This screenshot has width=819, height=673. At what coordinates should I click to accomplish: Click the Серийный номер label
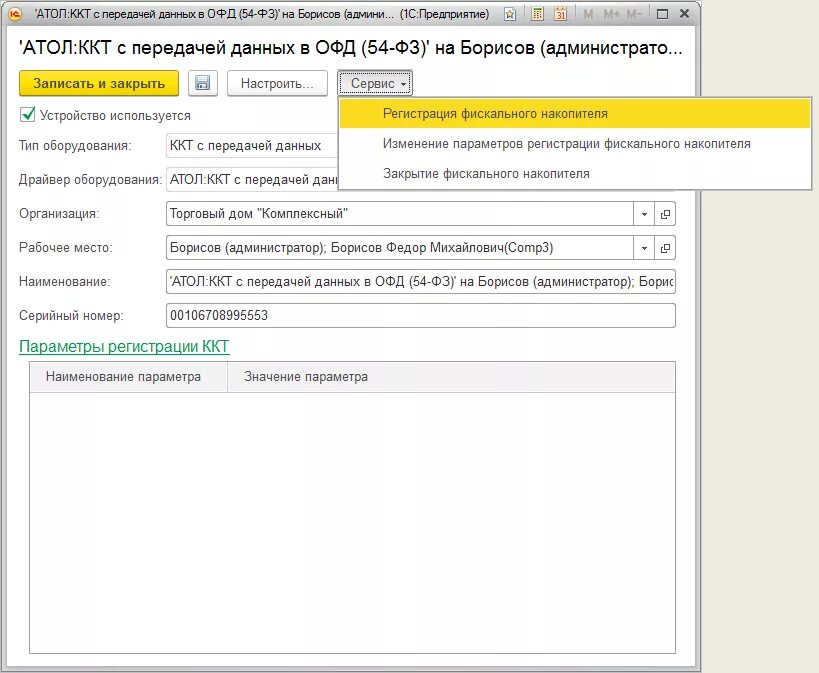(x=71, y=316)
